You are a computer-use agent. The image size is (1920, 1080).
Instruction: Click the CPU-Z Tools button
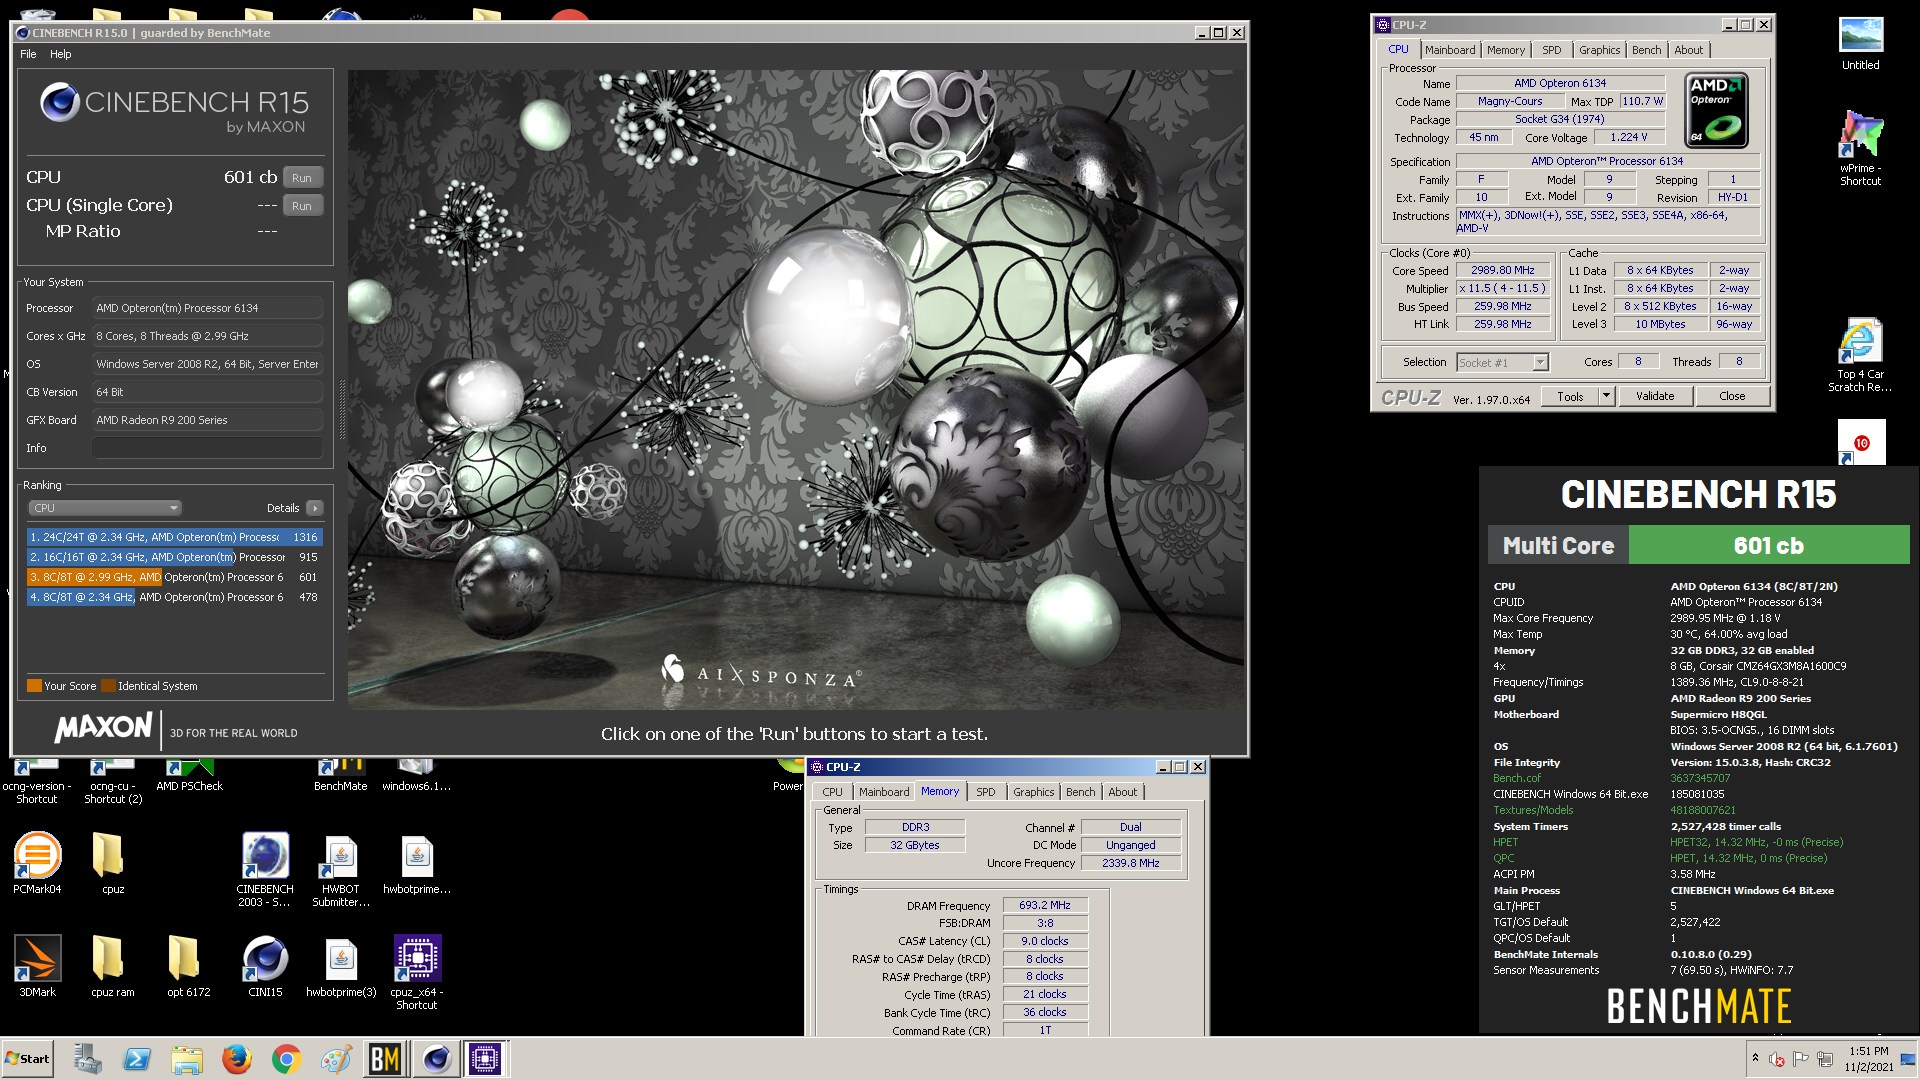1570,396
